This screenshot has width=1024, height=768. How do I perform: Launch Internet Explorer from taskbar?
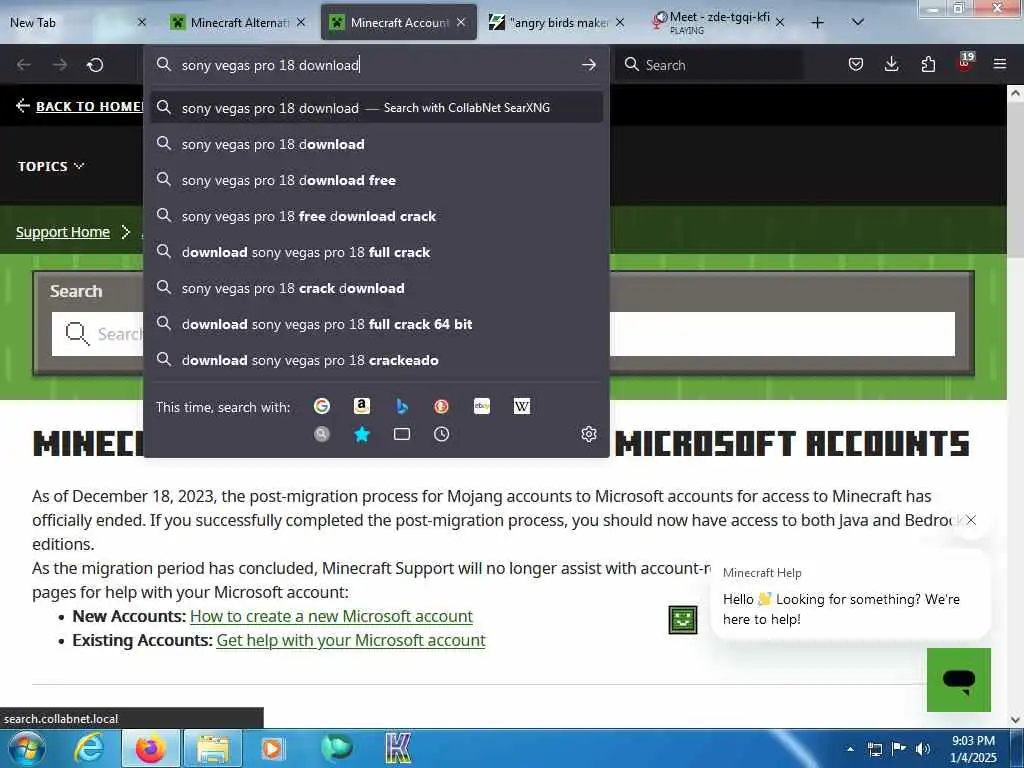point(89,748)
